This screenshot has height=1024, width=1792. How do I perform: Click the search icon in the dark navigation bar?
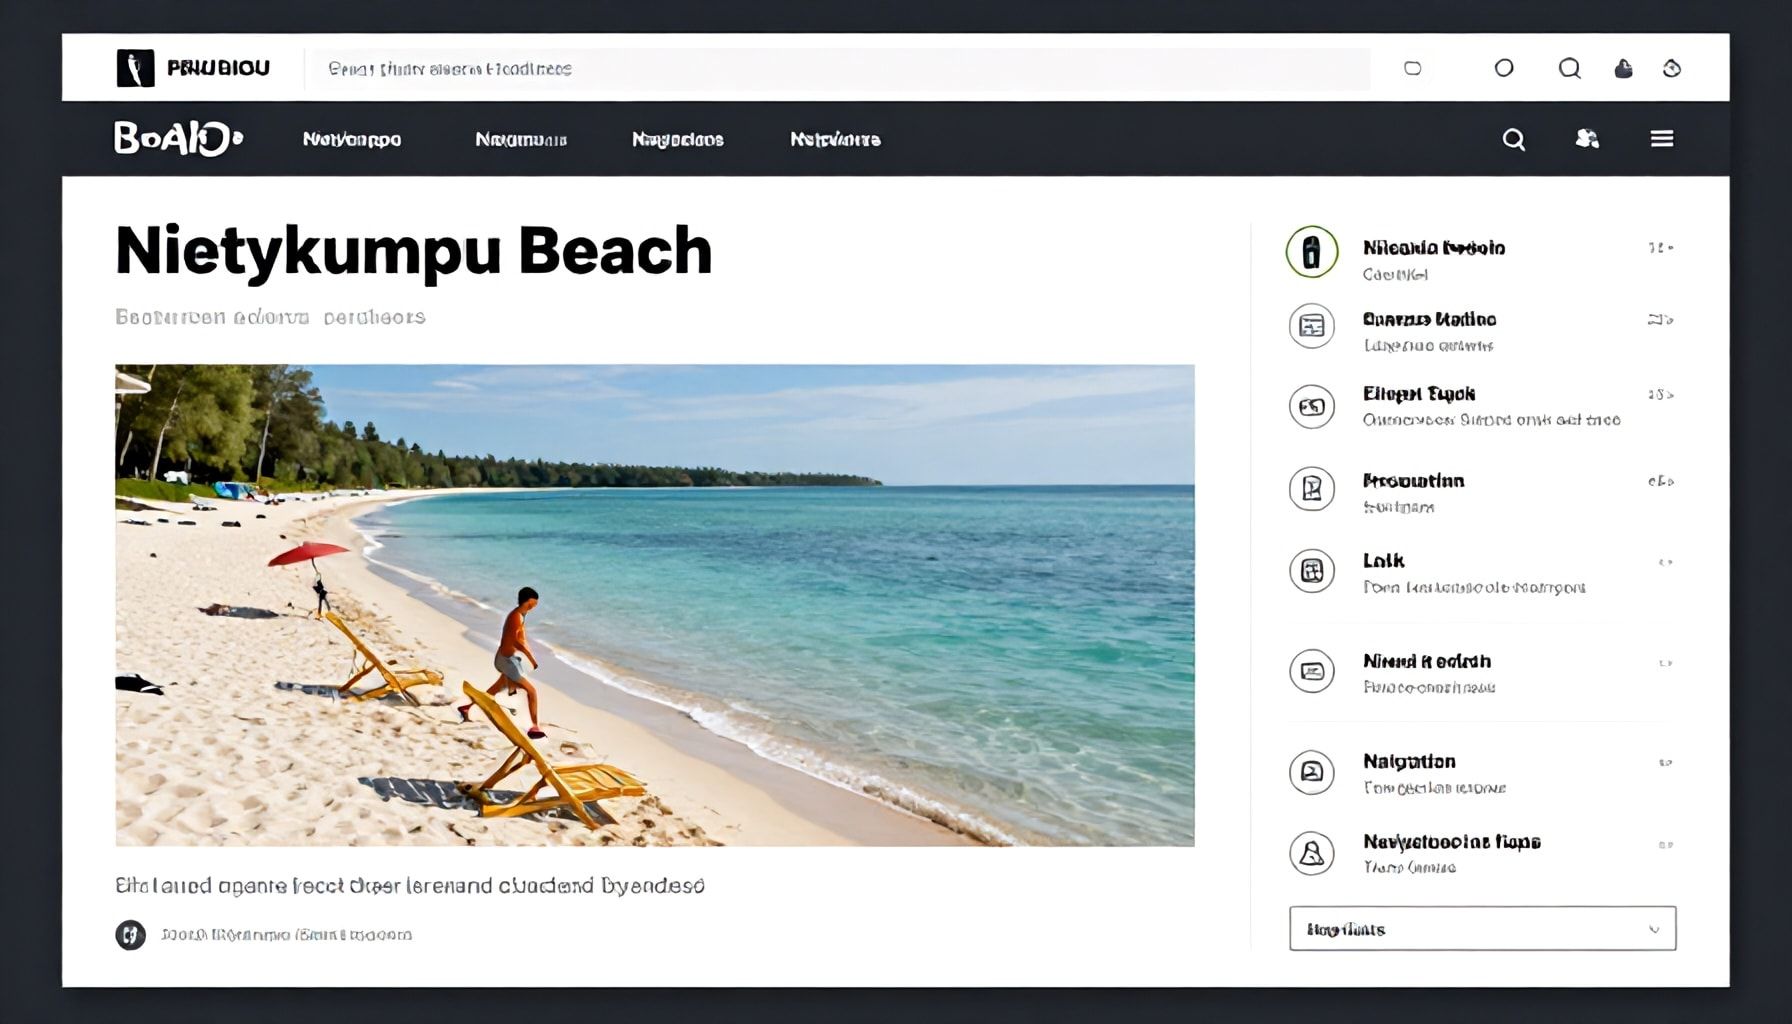coord(1513,139)
